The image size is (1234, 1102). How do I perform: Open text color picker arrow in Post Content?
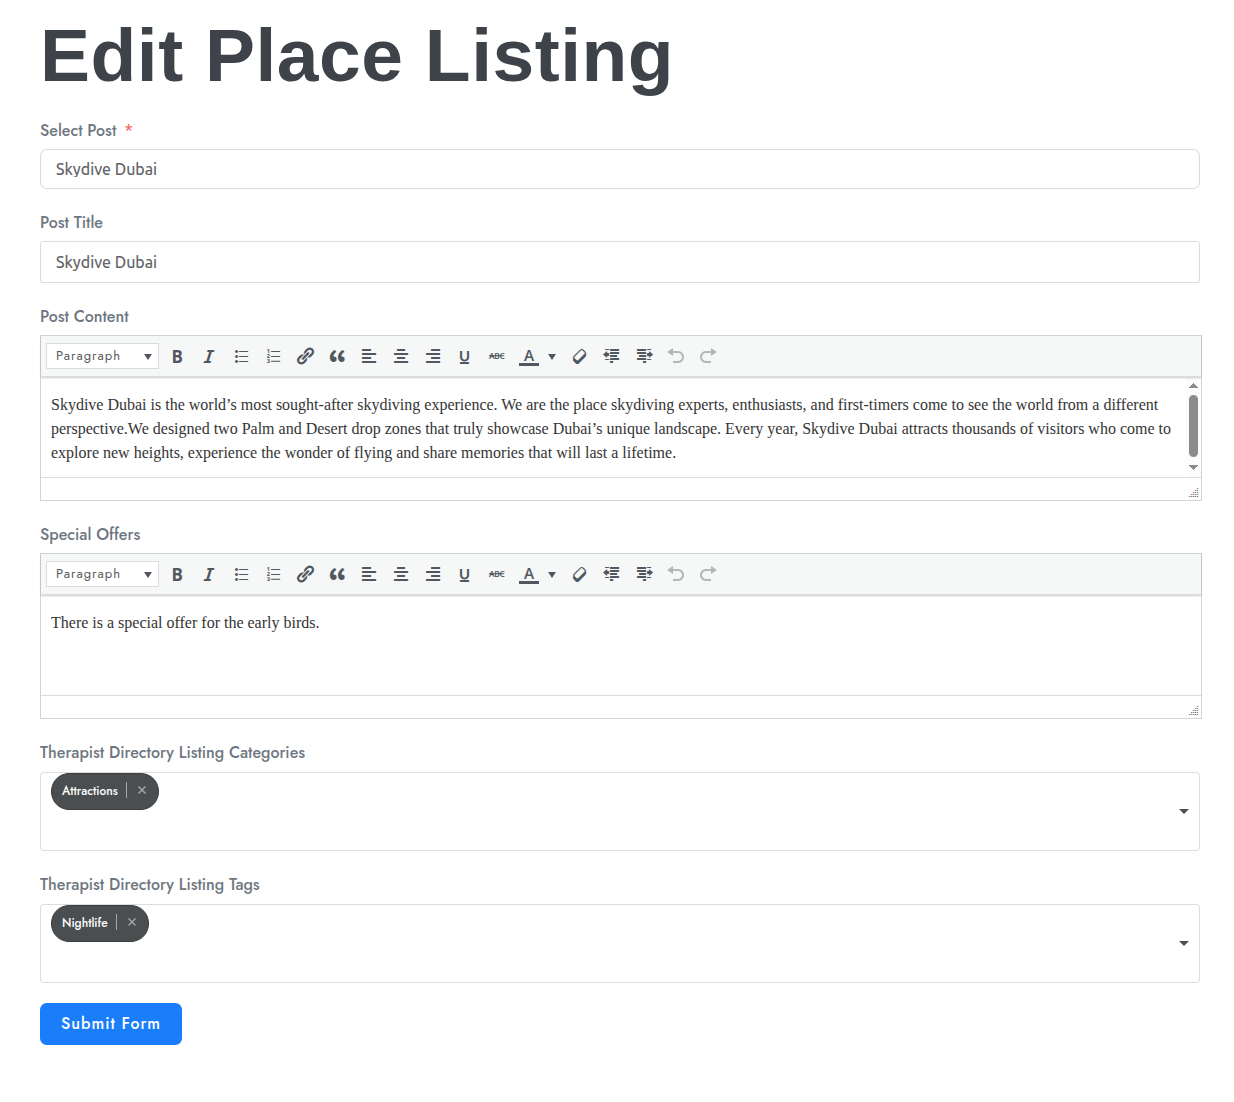coord(552,357)
